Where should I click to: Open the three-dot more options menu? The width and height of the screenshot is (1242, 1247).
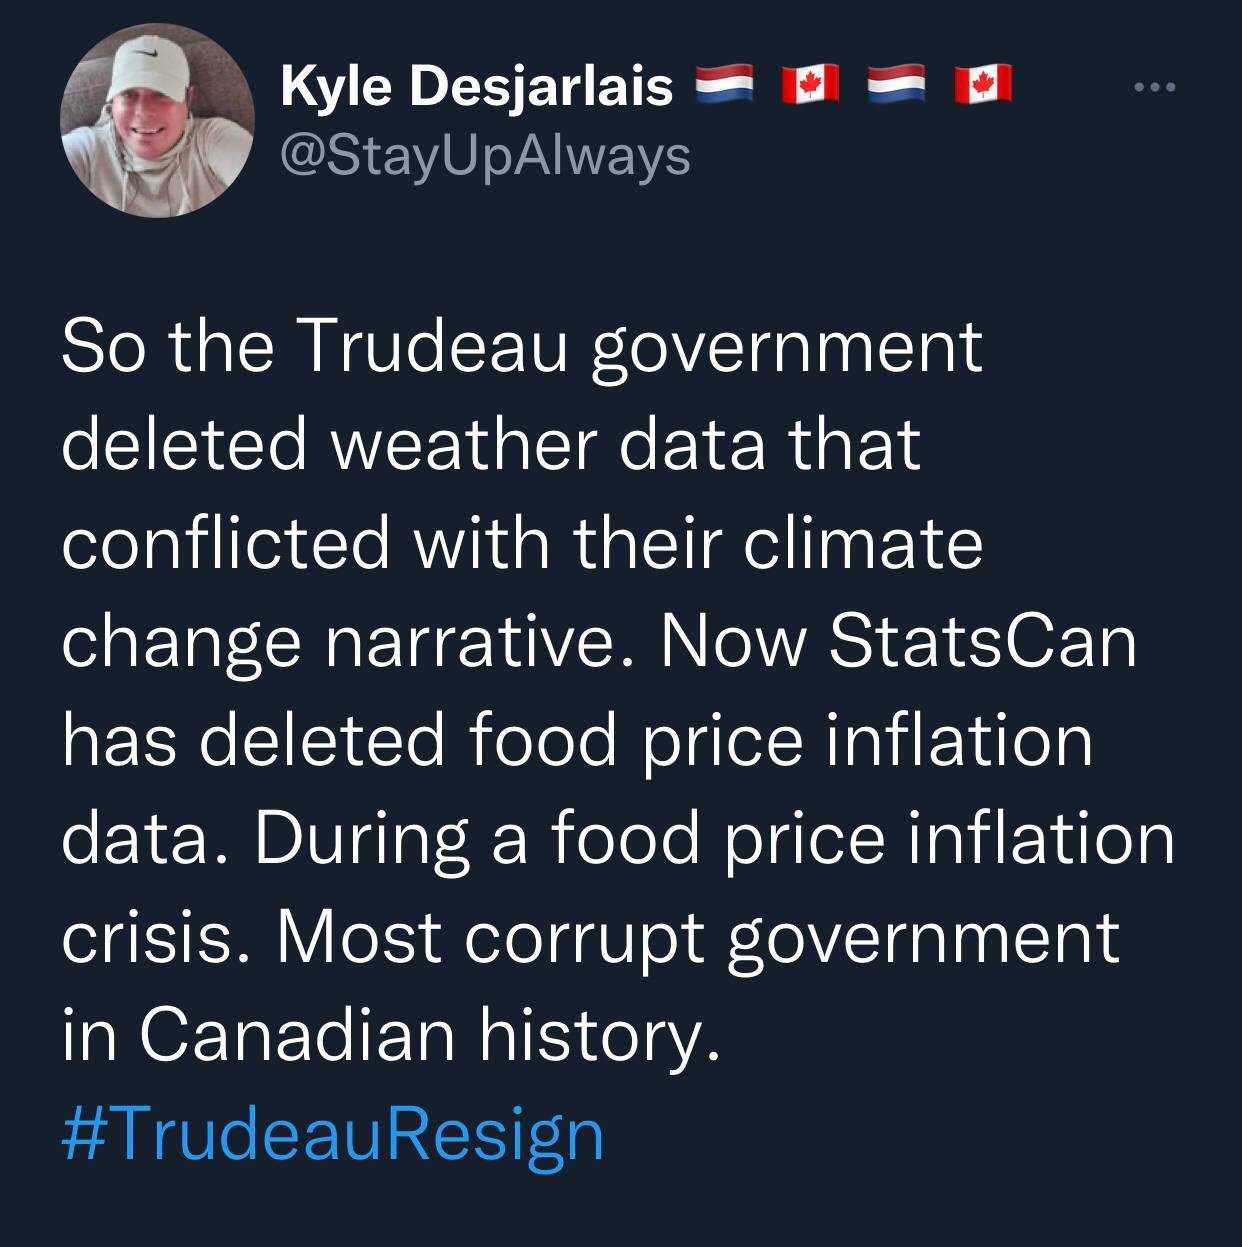[1157, 88]
